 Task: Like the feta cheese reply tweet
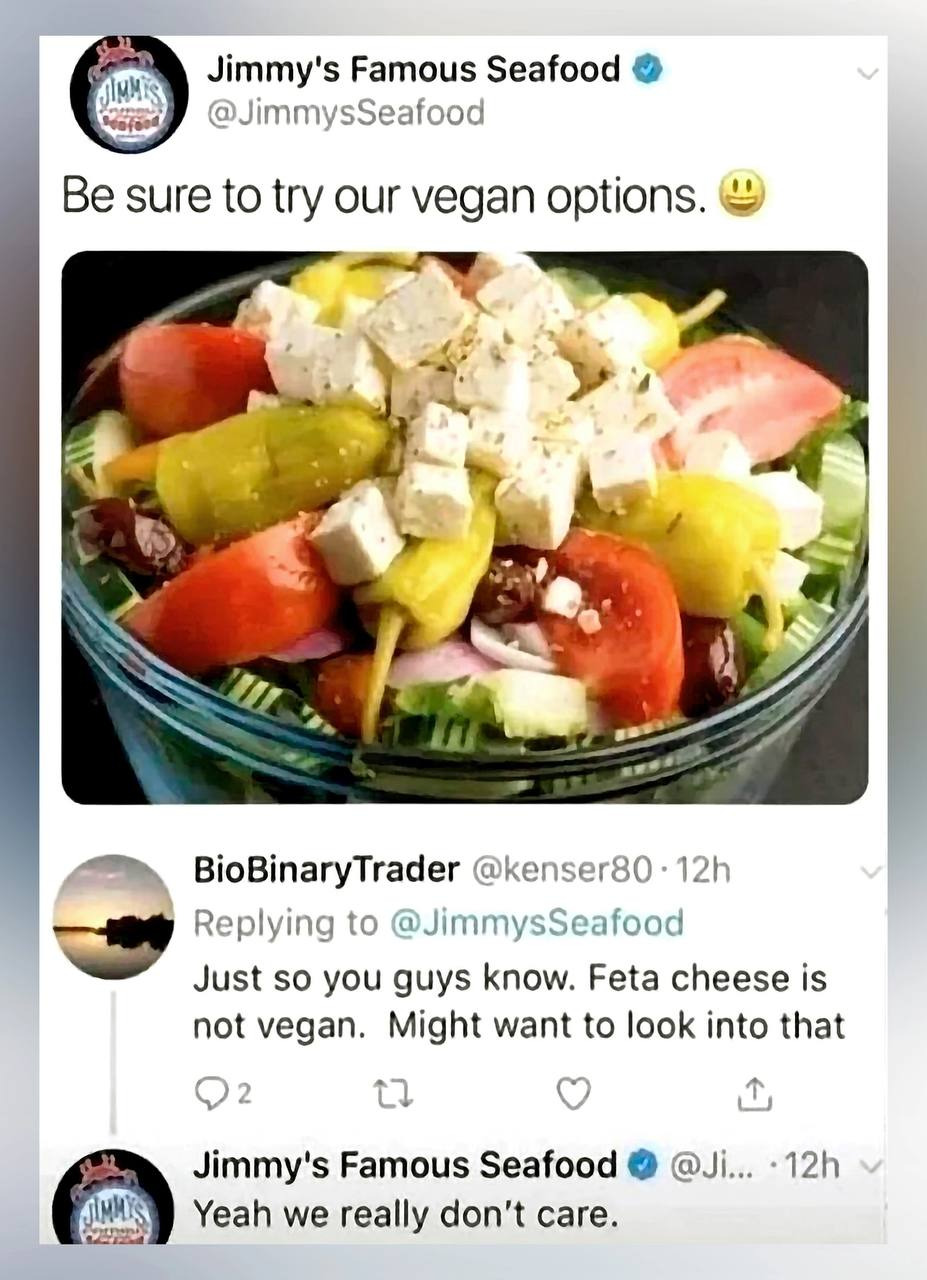coord(573,1095)
